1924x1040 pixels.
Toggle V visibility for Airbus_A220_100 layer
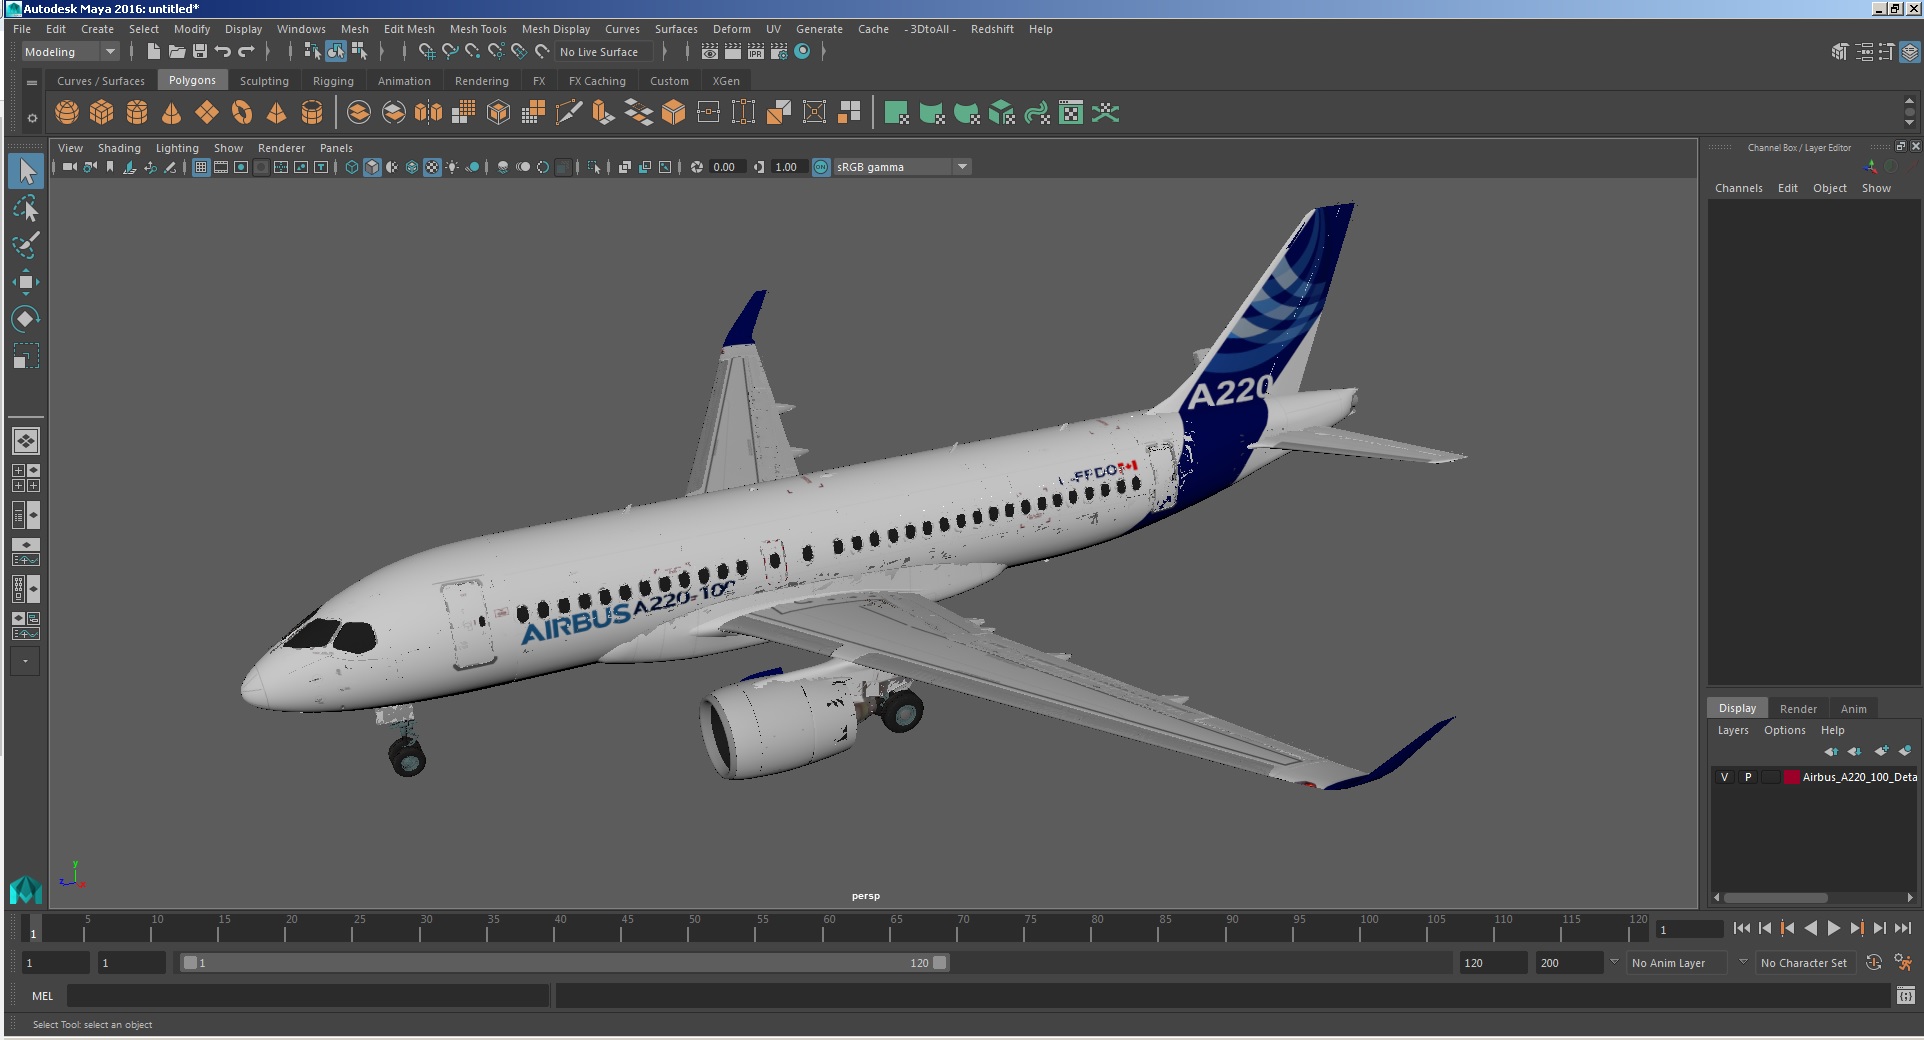[x=1724, y=777]
